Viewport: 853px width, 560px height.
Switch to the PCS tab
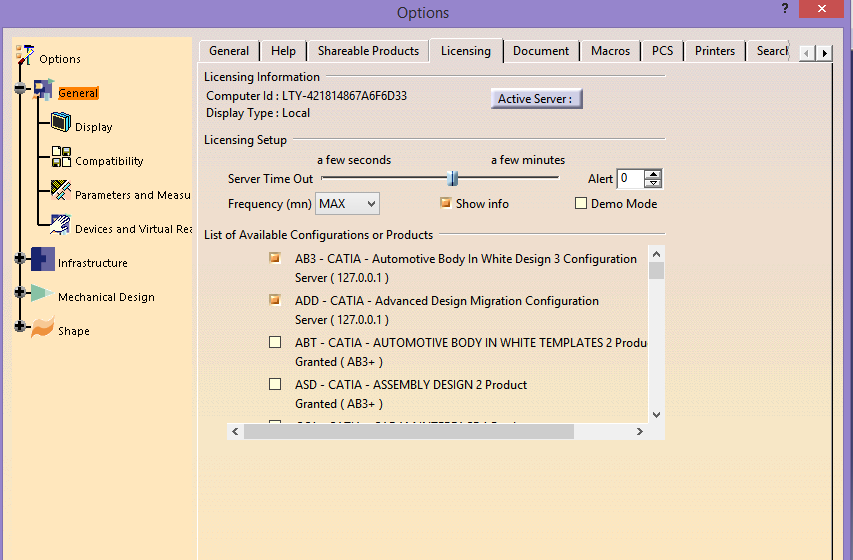663,51
